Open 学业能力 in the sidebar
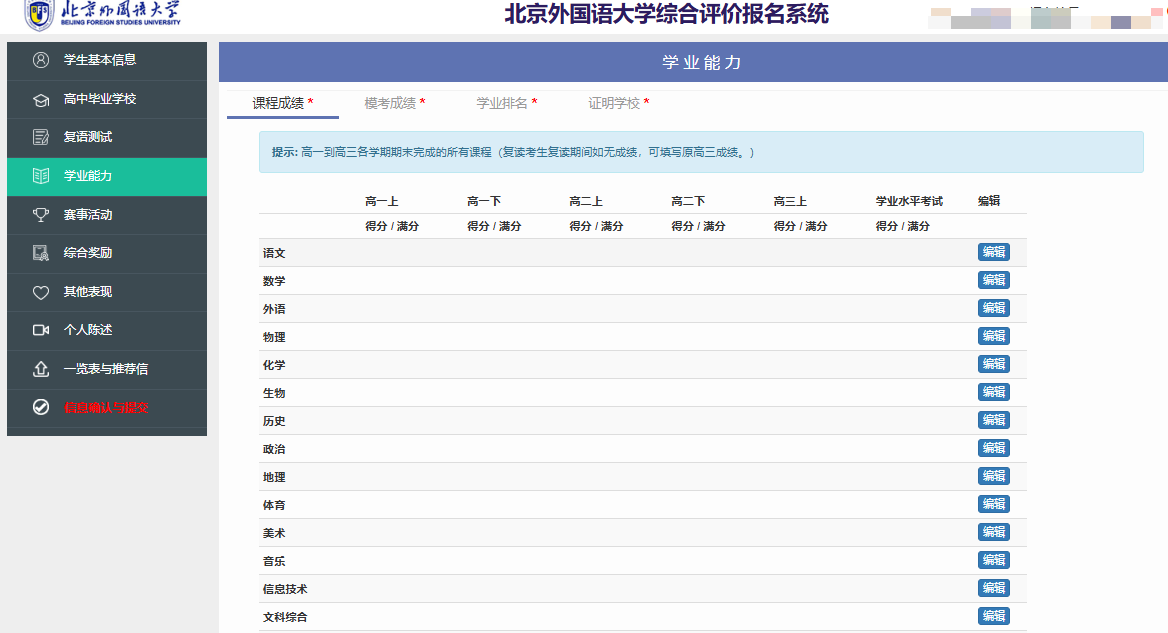Image resolution: width=1168 pixels, height=633 pixels. (88, 176)
